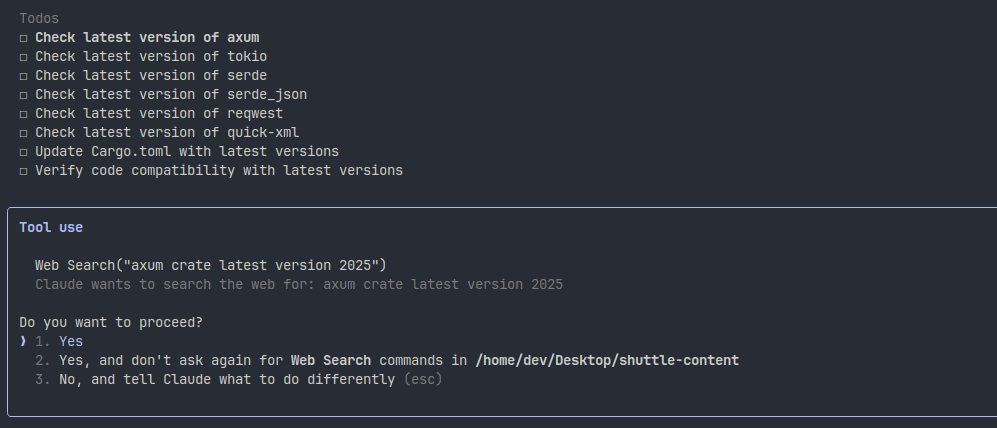Screen dimensions: 997x428
Task: Click the "Todos" heading
Action: pyautogui.click(x=39, y=18)
